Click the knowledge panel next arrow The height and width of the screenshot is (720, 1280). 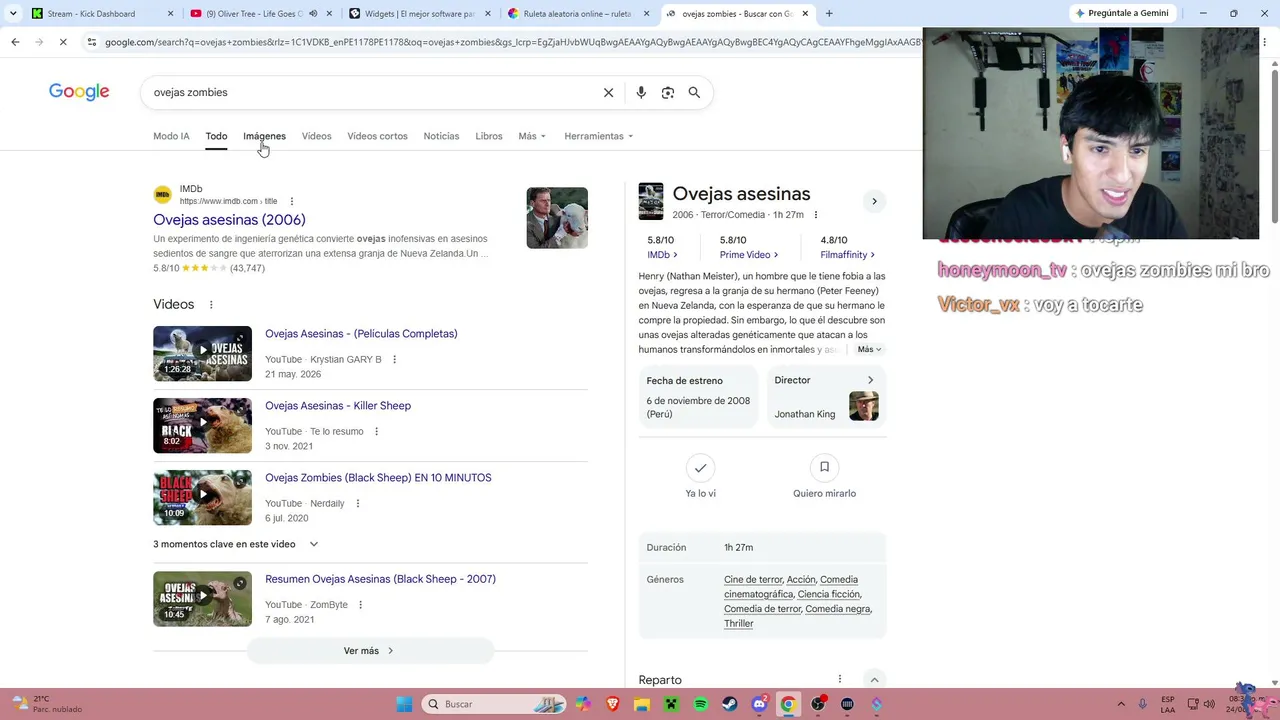point(874,201)
